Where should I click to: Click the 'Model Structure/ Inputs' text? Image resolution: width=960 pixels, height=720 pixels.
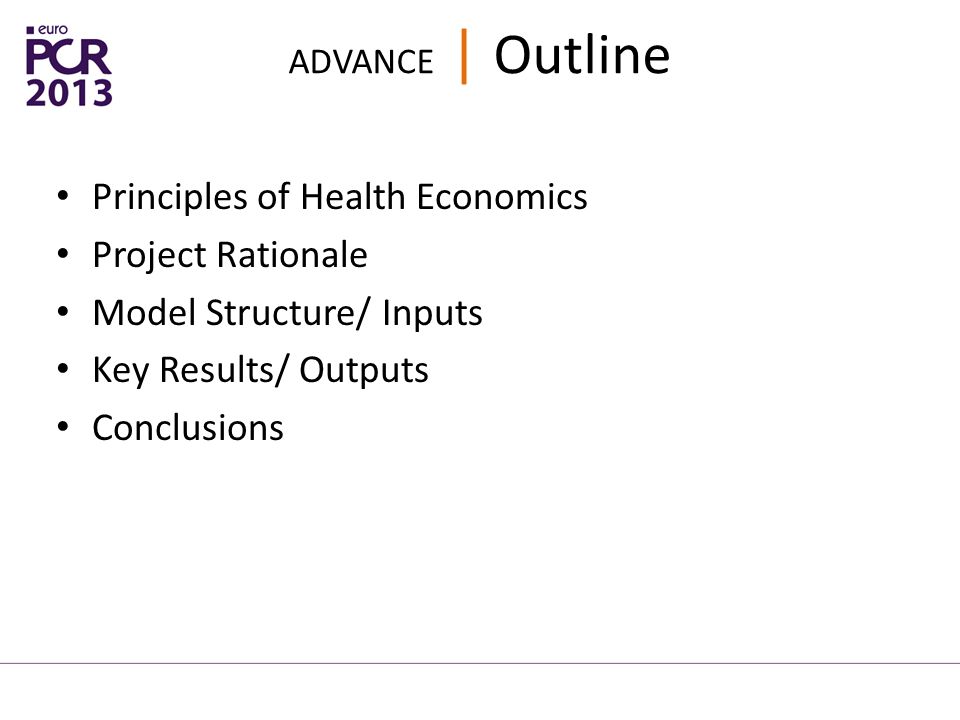point(288,313)
